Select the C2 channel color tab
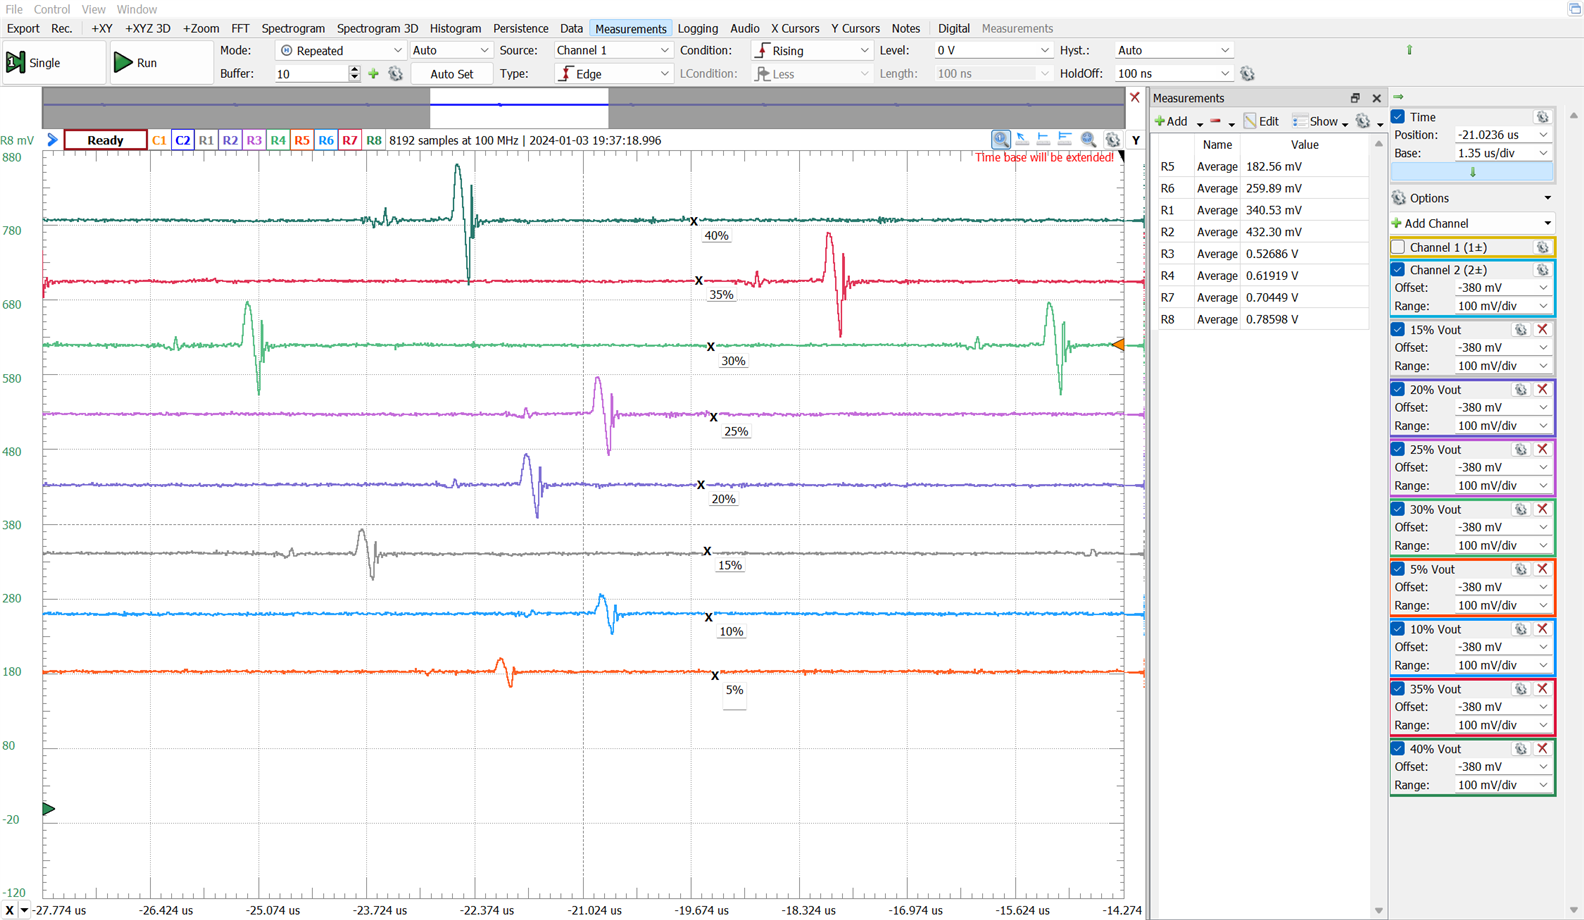This screenshot has width=1584, height=920. pos(182,140)
